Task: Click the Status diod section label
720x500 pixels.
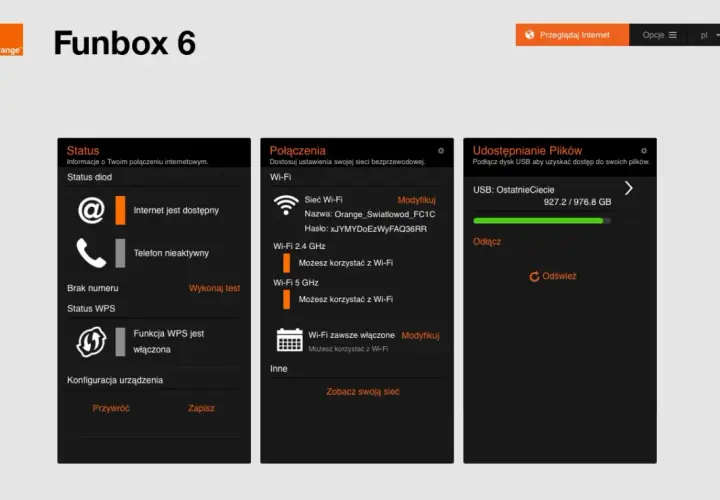Action: [x=89, y=177]
